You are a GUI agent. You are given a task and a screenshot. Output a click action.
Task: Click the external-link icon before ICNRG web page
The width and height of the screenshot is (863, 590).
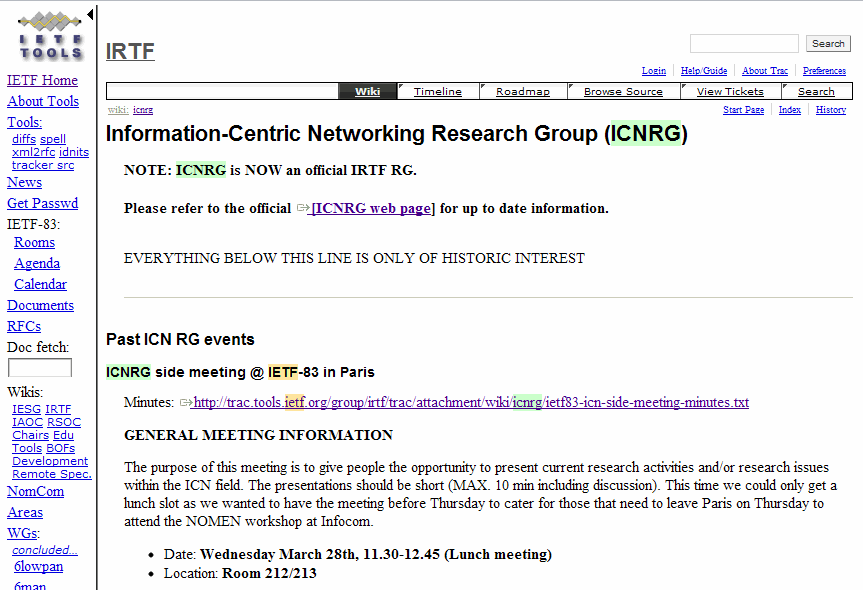pos(303,208)
